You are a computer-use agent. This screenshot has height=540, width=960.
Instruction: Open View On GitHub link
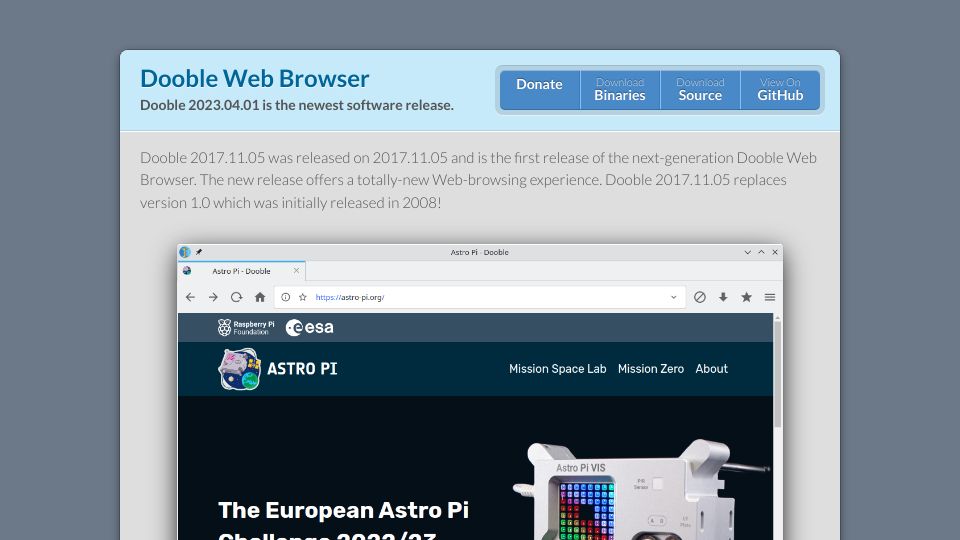pos(780,90)
